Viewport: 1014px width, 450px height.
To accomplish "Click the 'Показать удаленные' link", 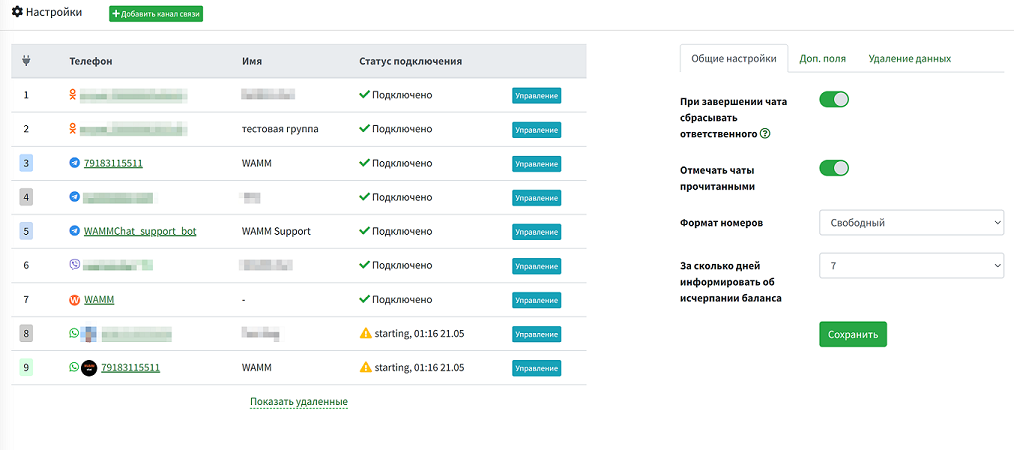I will click(x=299, y=402).
